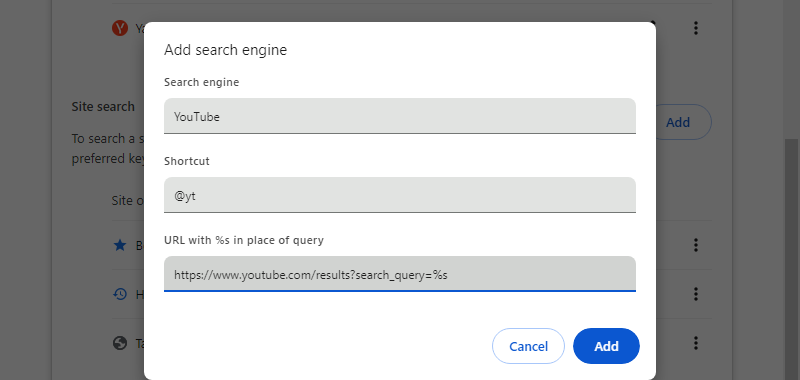Open the three-dot menu on the History row
The image size is (800, 380).
click(x=695, y=294)
